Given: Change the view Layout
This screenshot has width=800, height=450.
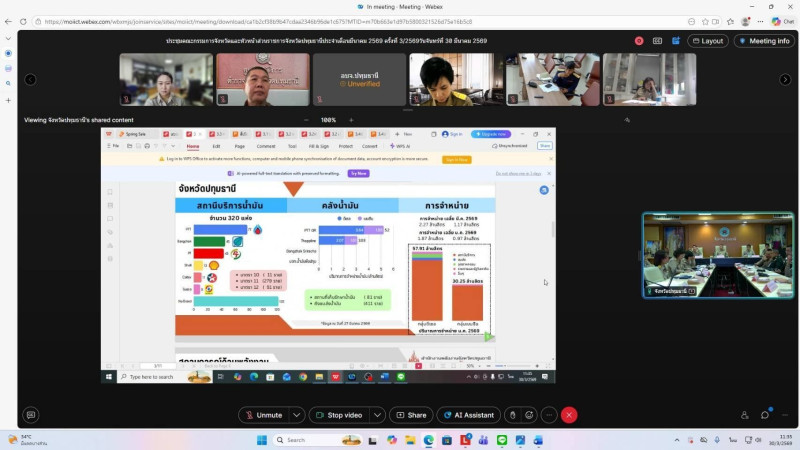Looking at the screenshot, I should (707, 41).
